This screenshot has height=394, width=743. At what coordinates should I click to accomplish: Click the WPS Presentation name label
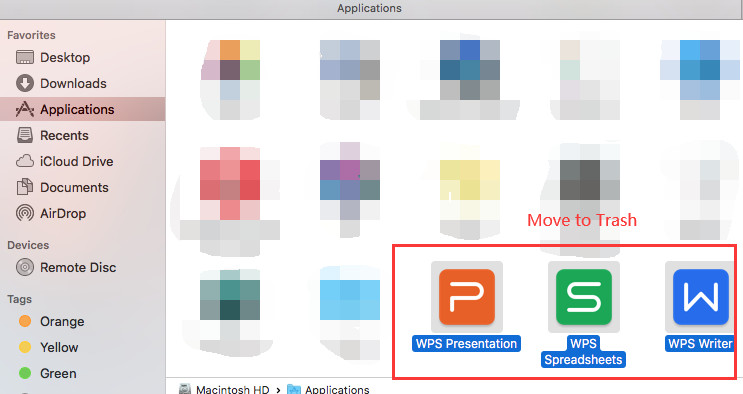coord(466,343)
